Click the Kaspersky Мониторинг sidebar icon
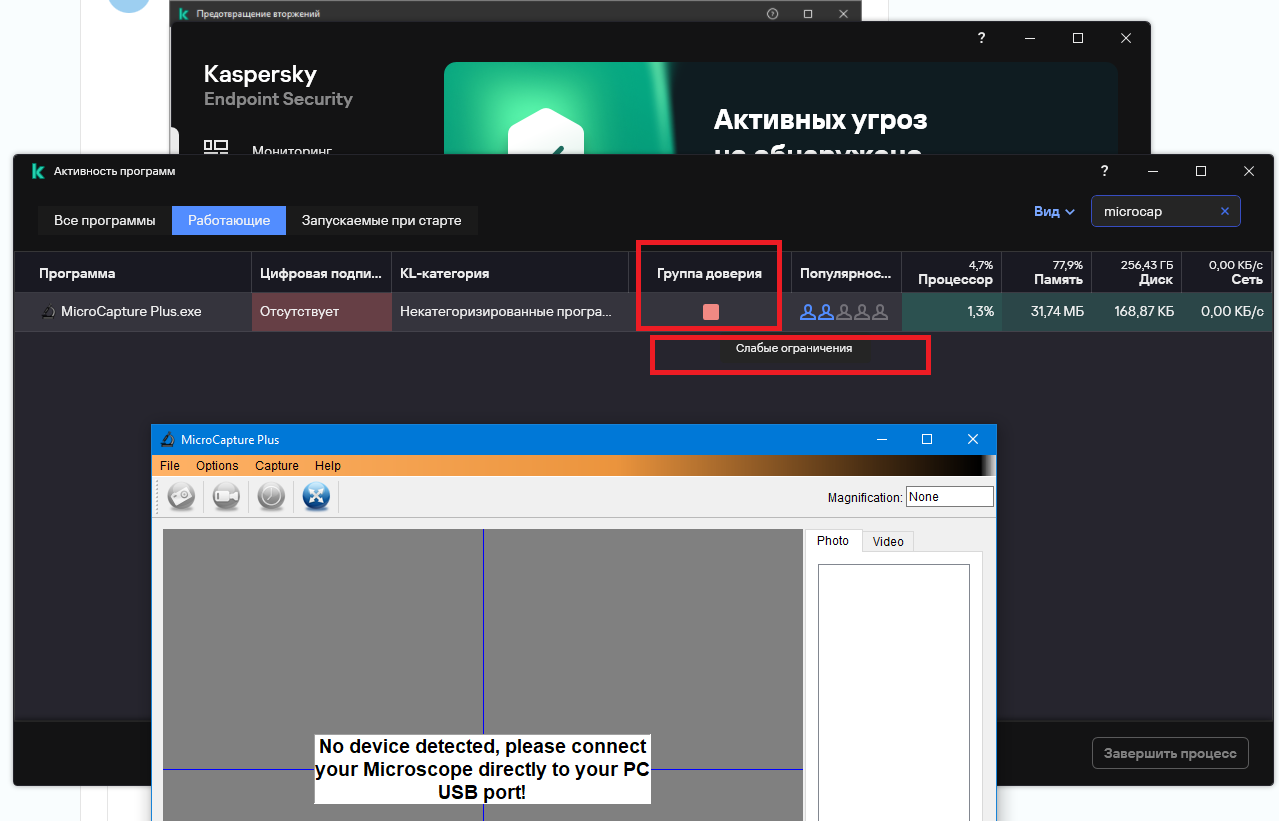 point(216,148)
